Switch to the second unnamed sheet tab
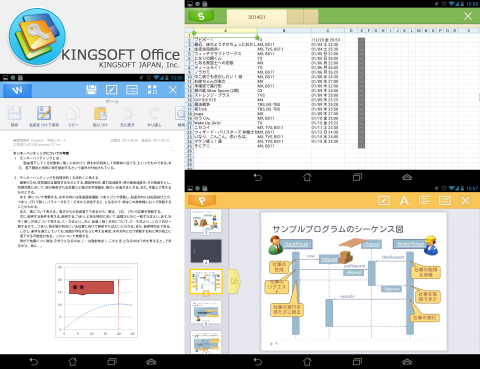Image resolution: width=480 pixels, height=369 pixels. 295,17
